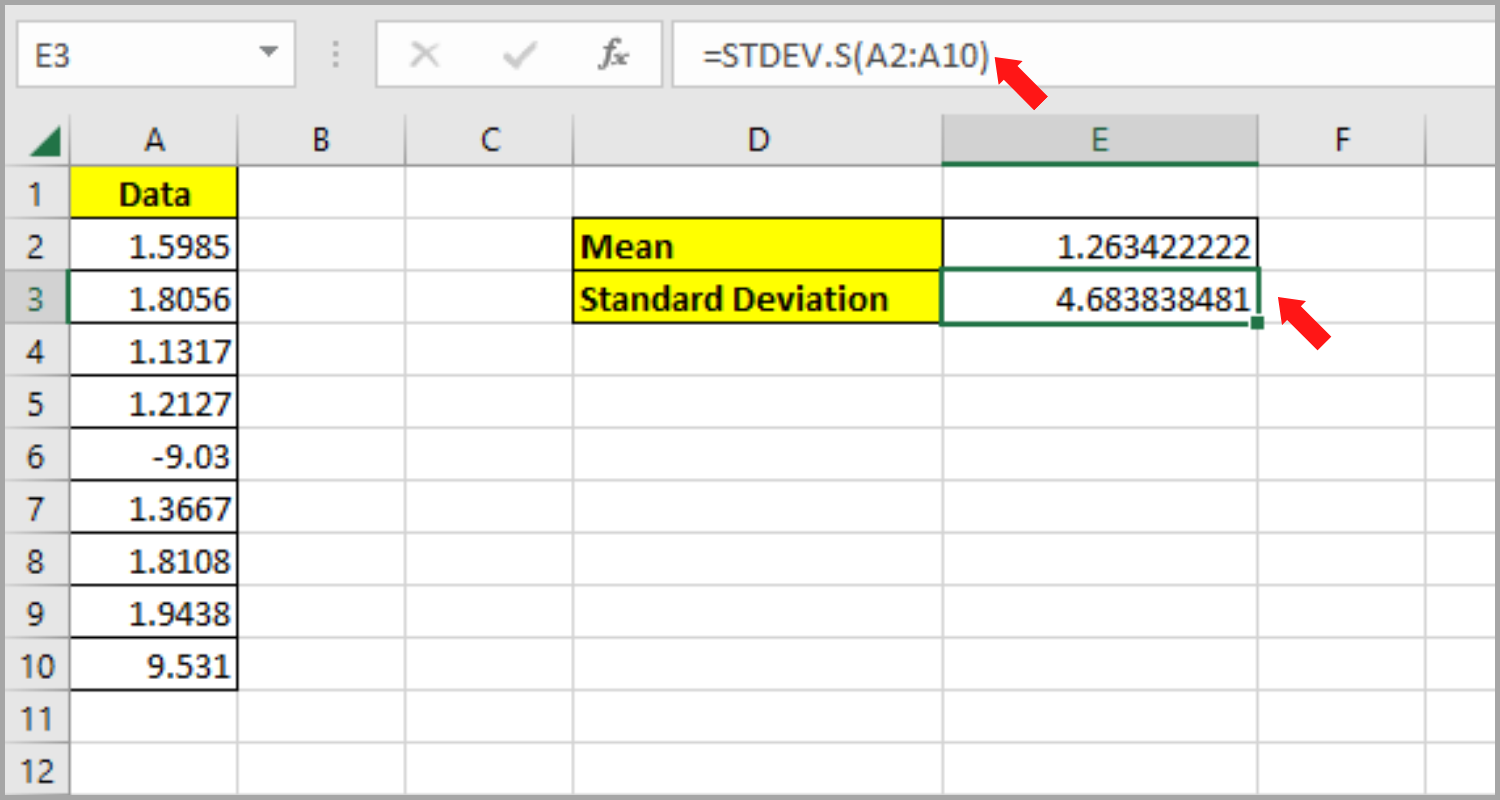Open the Name Box showing E3

tap(150, 55)
